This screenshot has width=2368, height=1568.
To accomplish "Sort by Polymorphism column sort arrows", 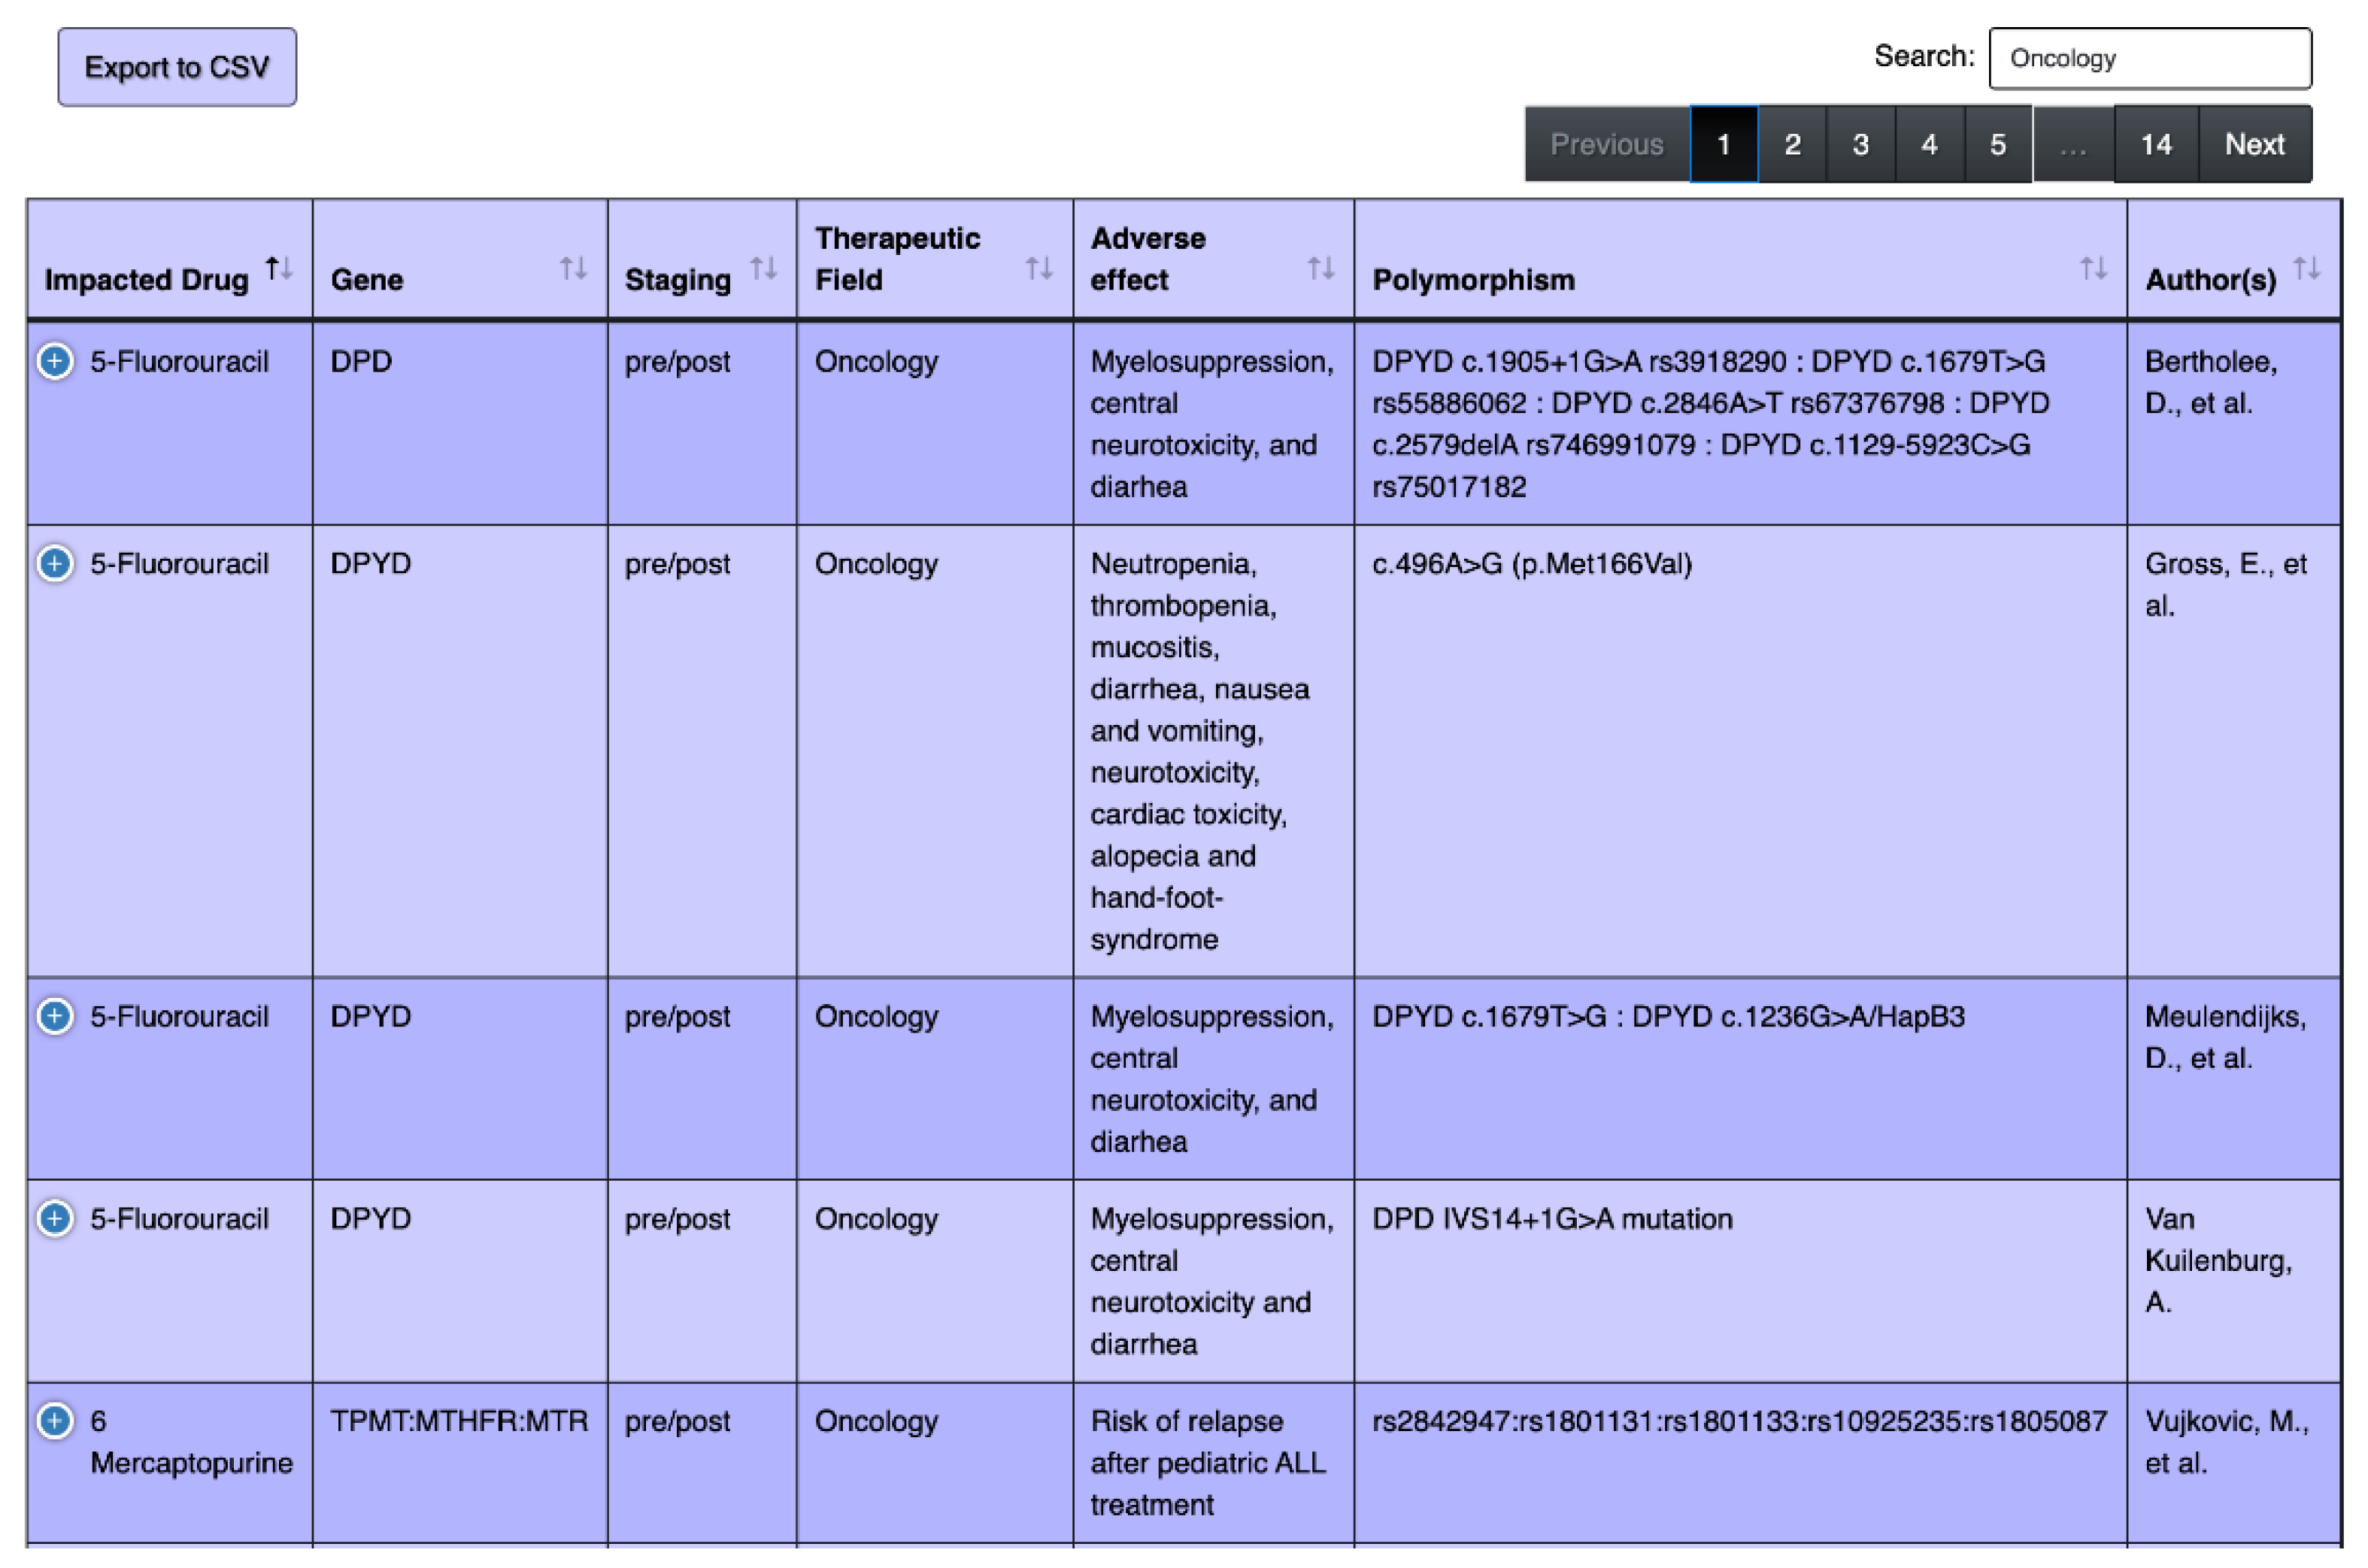I will coord(2093,268).
